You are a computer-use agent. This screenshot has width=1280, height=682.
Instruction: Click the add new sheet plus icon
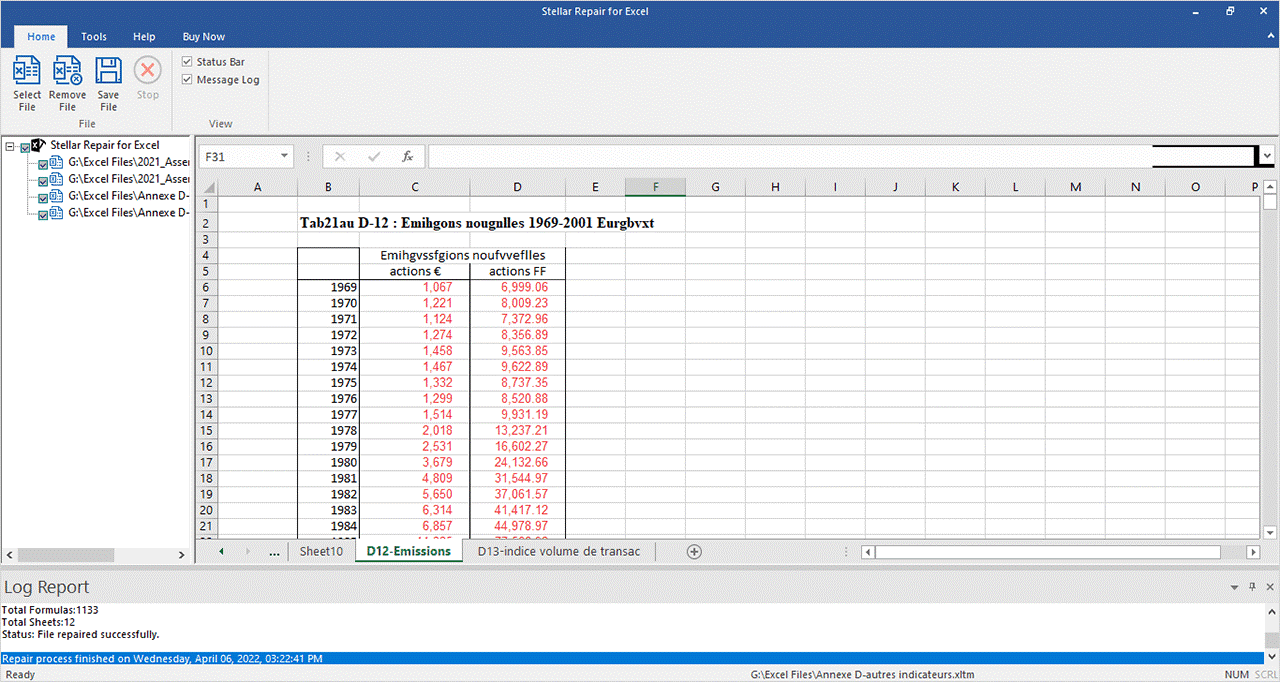click(694, 552)
